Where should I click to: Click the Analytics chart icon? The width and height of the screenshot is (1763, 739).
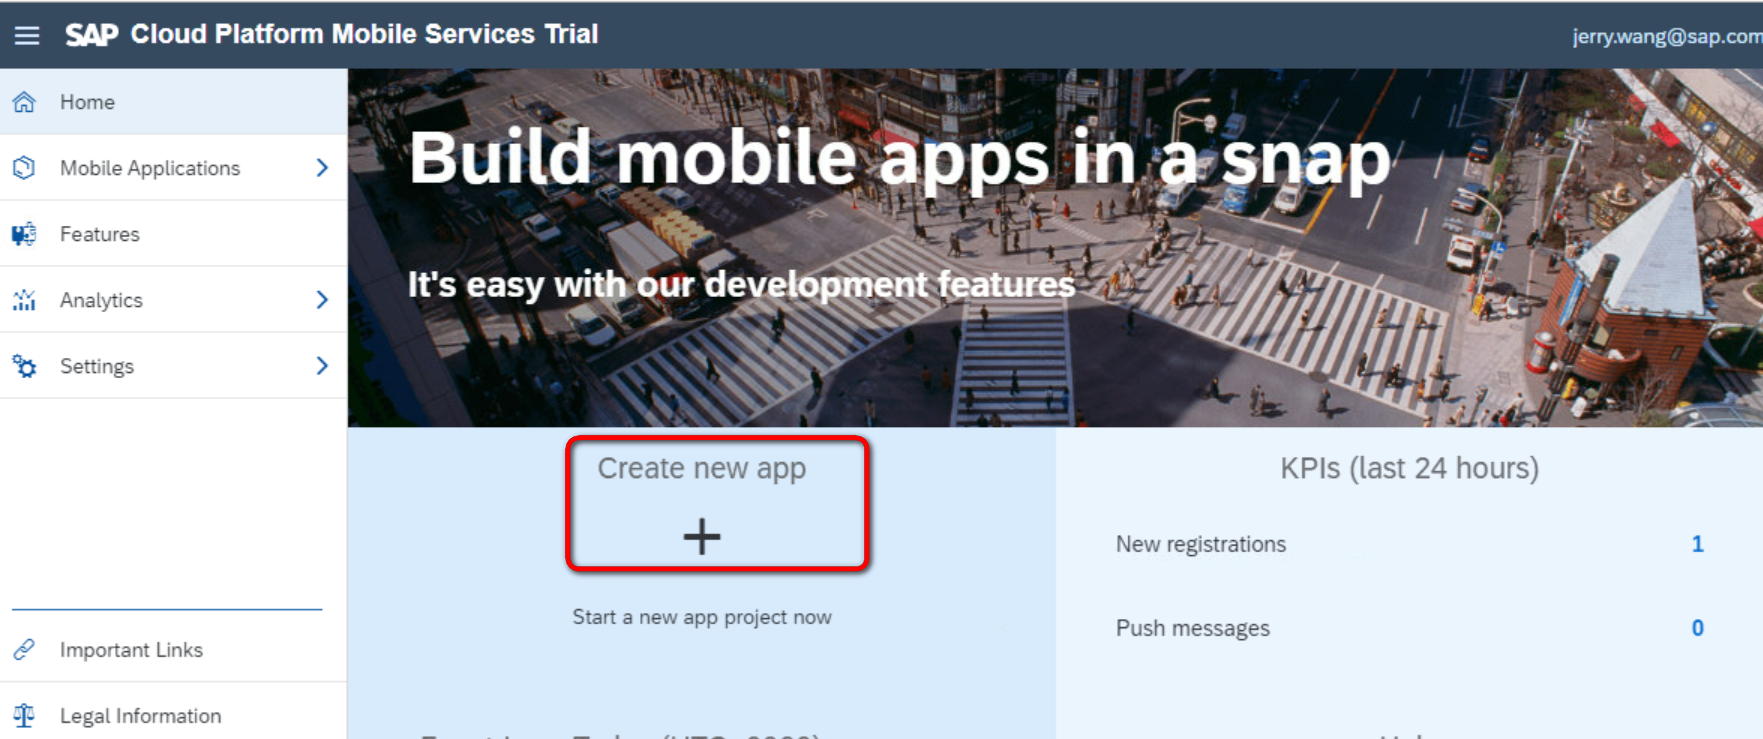pyautogui.click(x=24, y=300)
